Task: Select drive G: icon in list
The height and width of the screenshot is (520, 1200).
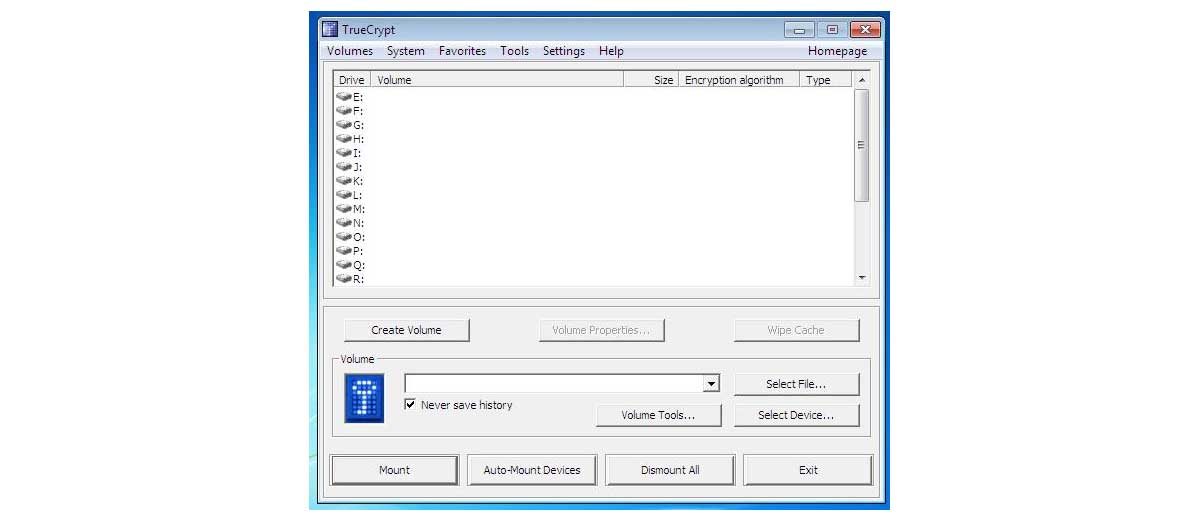Action: pos(344,125)
